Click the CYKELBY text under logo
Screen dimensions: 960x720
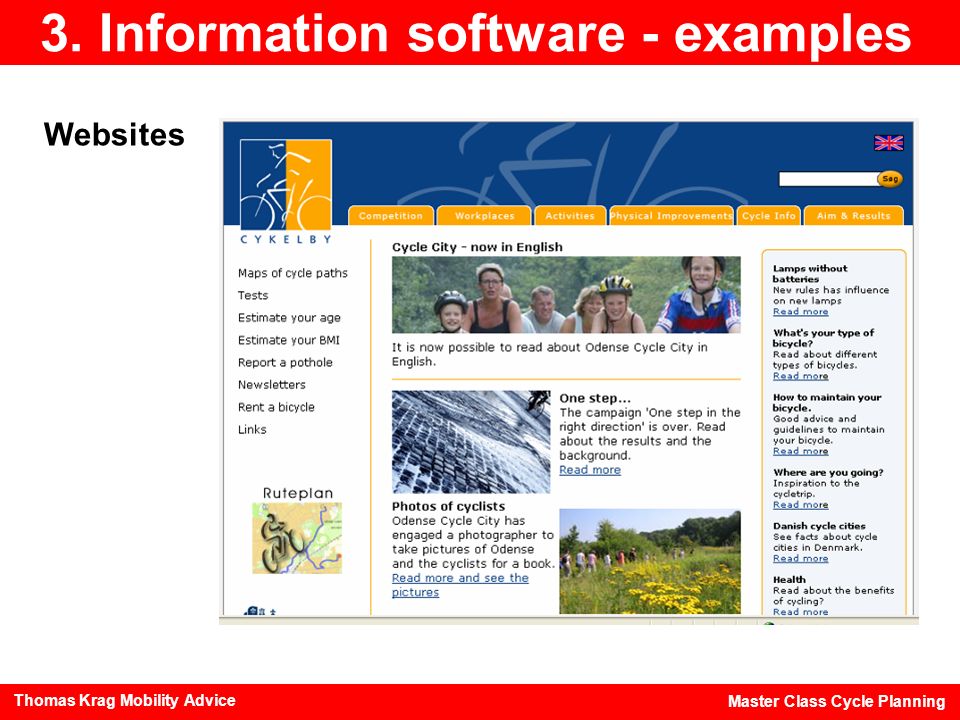click(285, 239)
